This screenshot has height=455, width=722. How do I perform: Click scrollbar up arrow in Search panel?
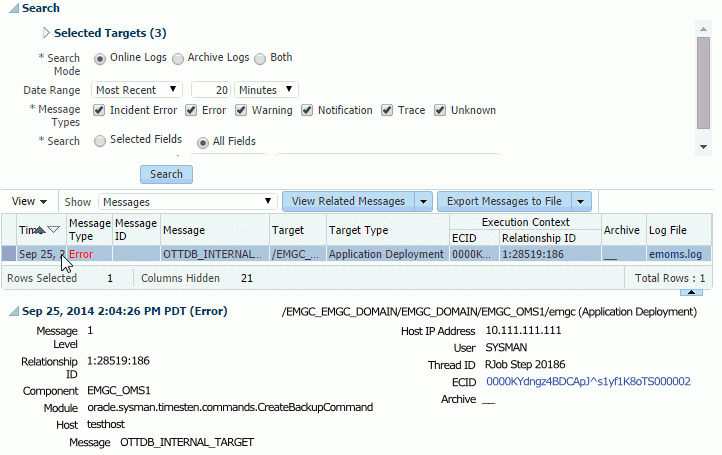click(704, 28)
